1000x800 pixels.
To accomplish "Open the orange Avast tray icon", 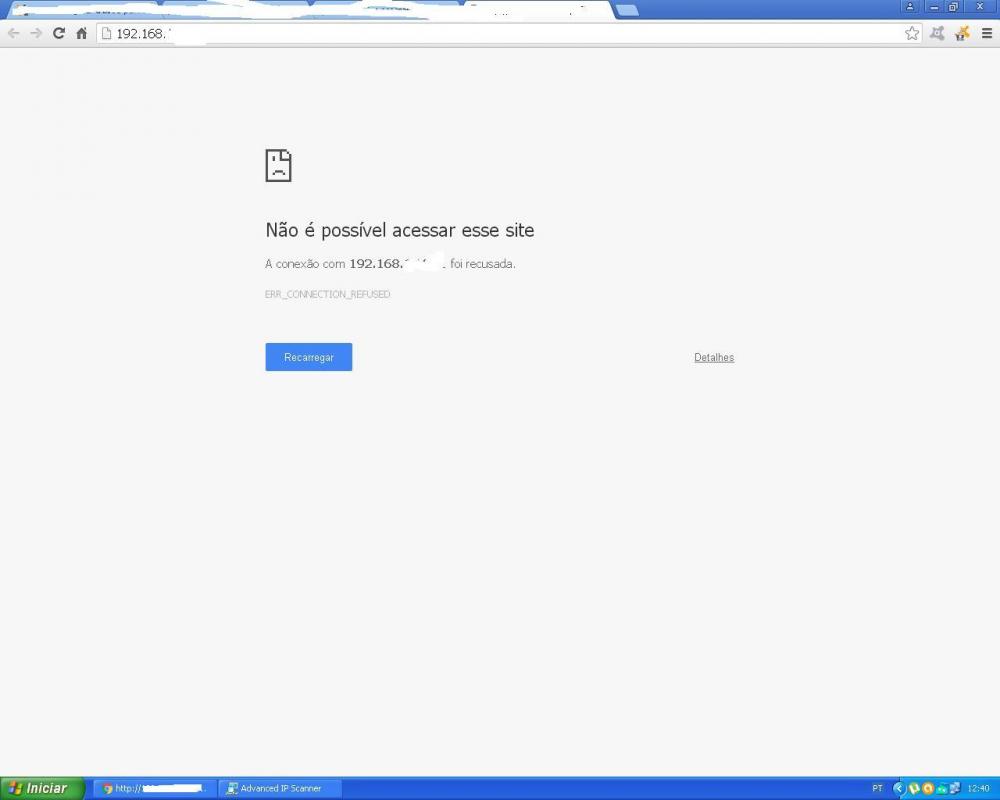I will point(928,789).
